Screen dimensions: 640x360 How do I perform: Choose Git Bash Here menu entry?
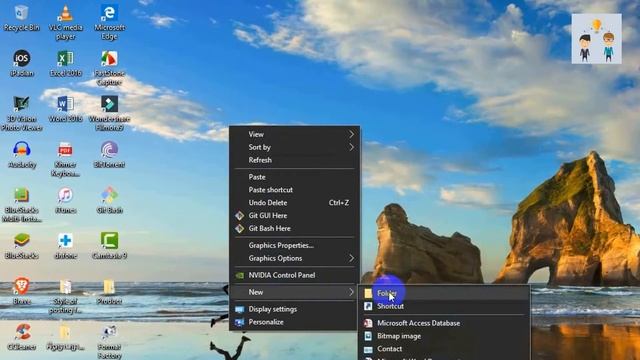[294, 229]
